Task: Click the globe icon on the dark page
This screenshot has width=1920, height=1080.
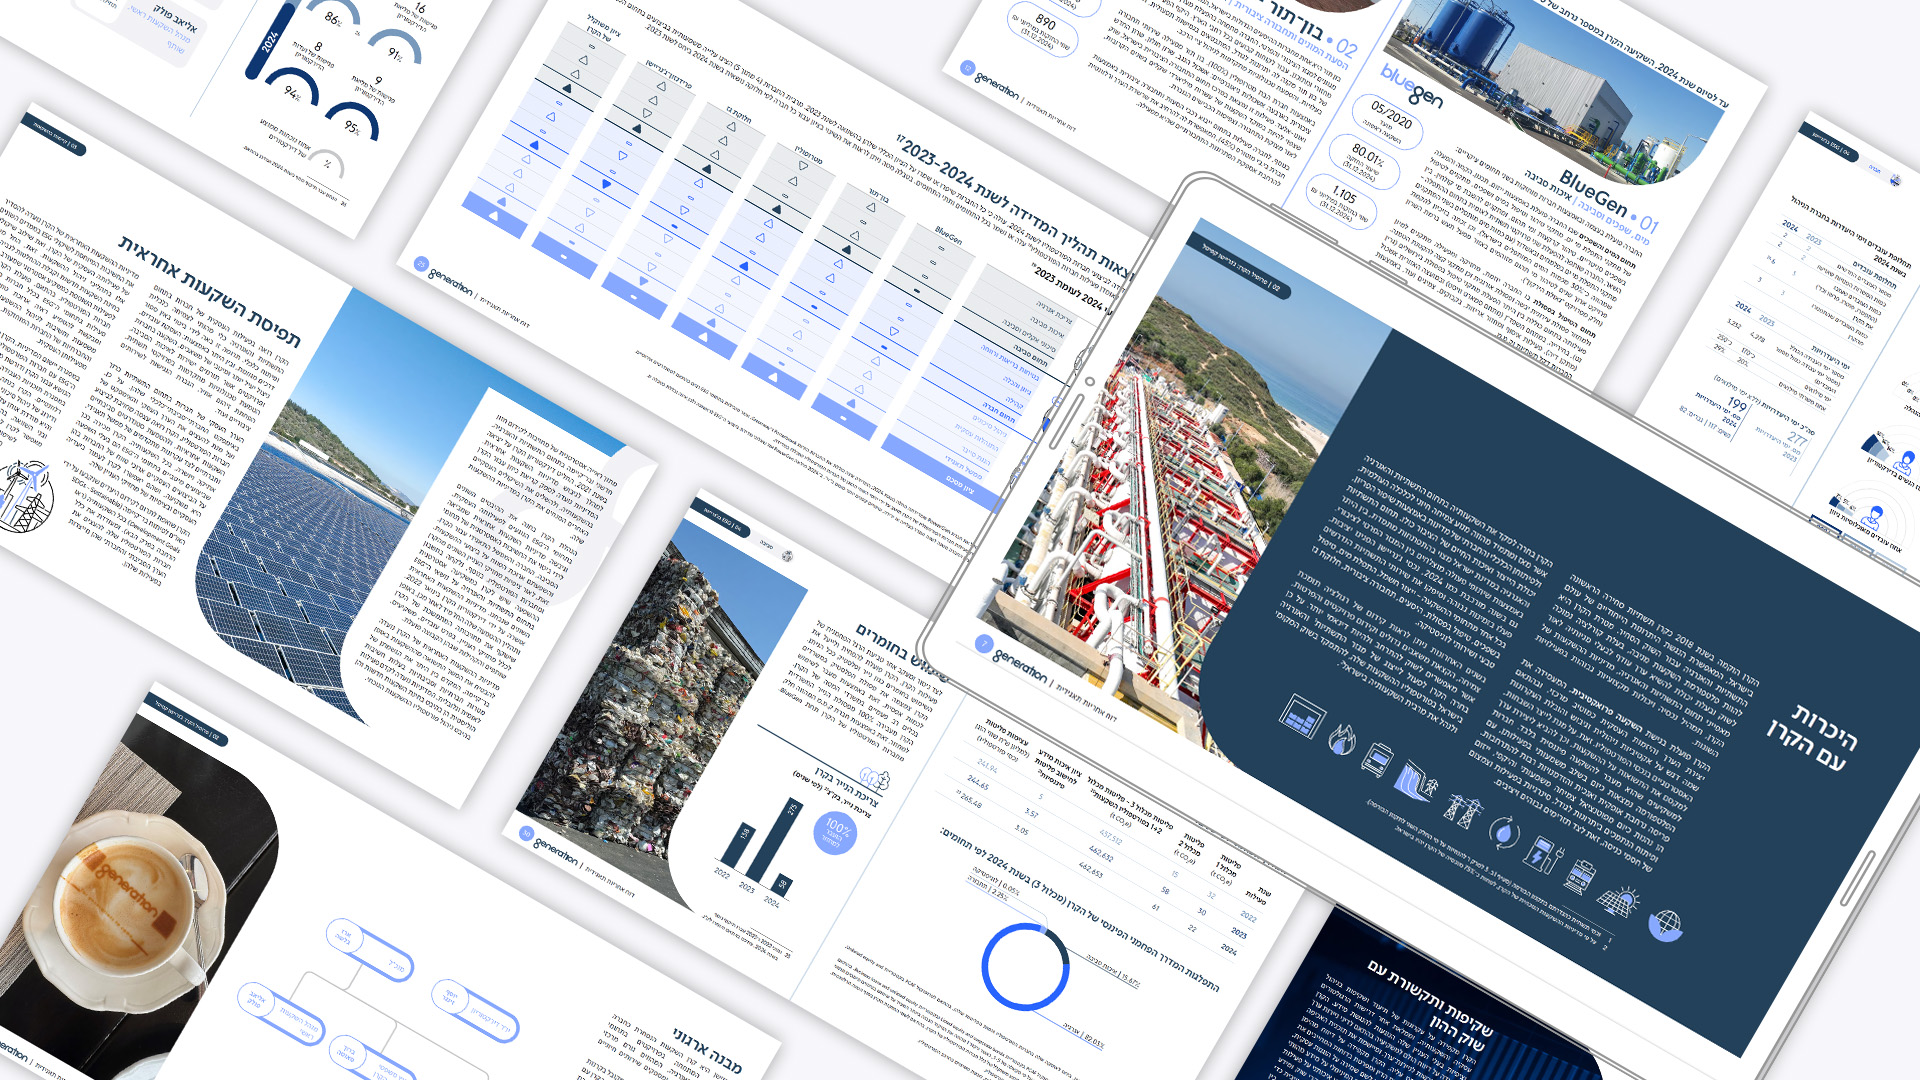Action: pyautogui.click(x=1665, y=924)
